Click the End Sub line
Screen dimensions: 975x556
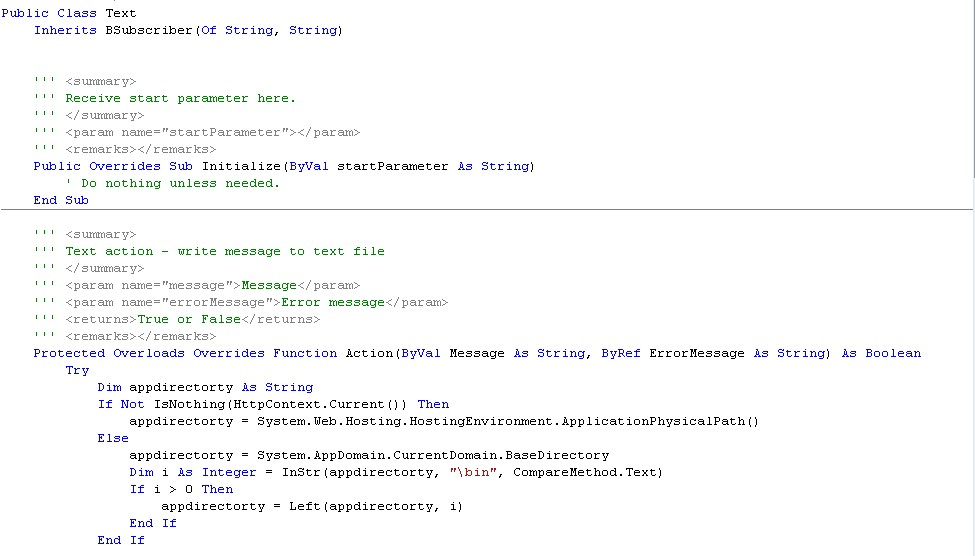(61, 200)
